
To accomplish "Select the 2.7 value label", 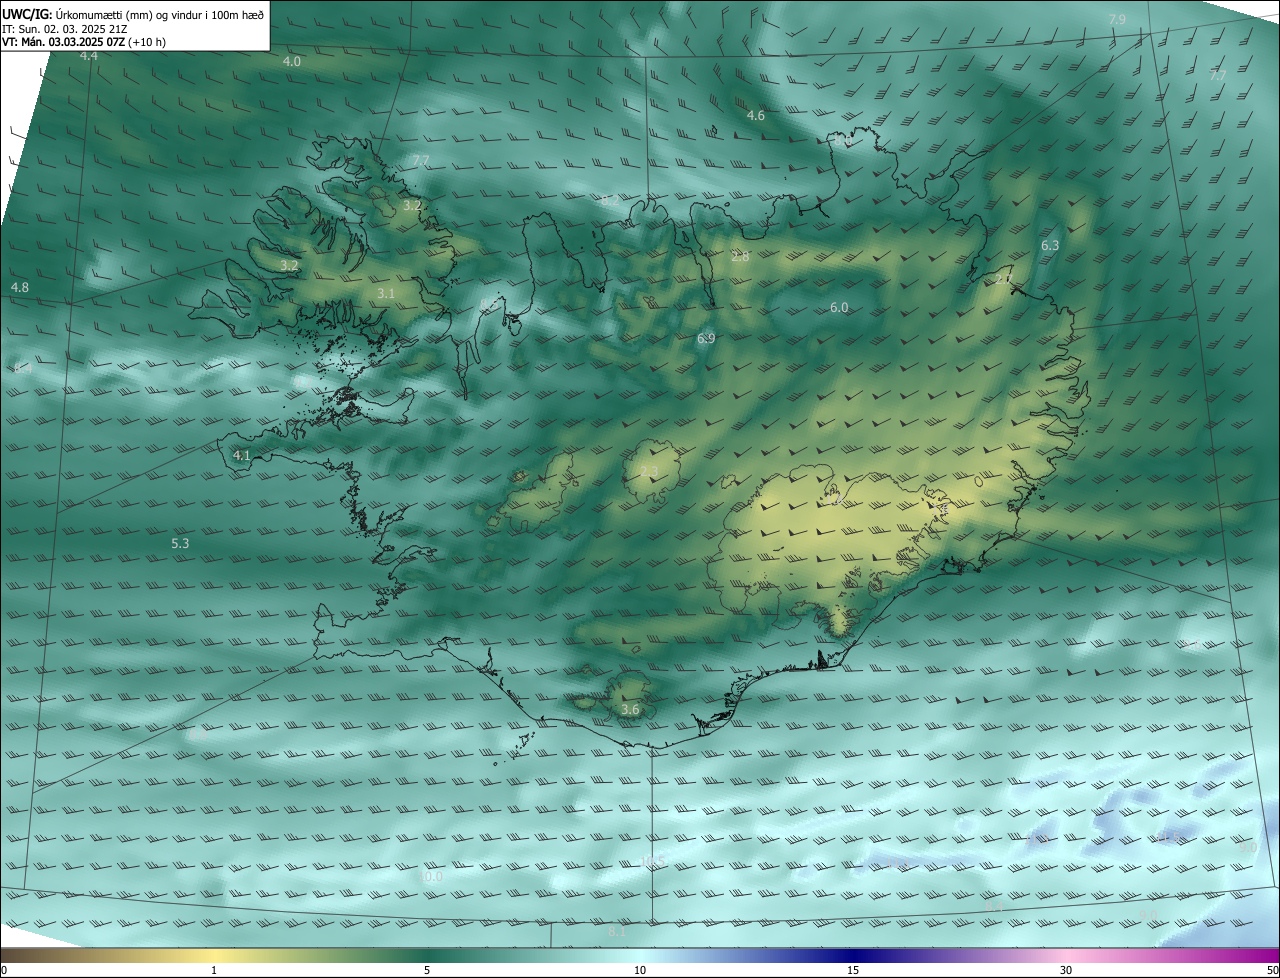I will pos(1004,279).
